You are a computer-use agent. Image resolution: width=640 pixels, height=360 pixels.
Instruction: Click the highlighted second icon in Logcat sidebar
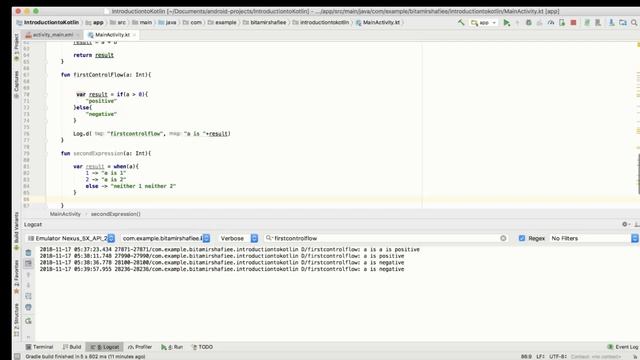tap(28, 263)
